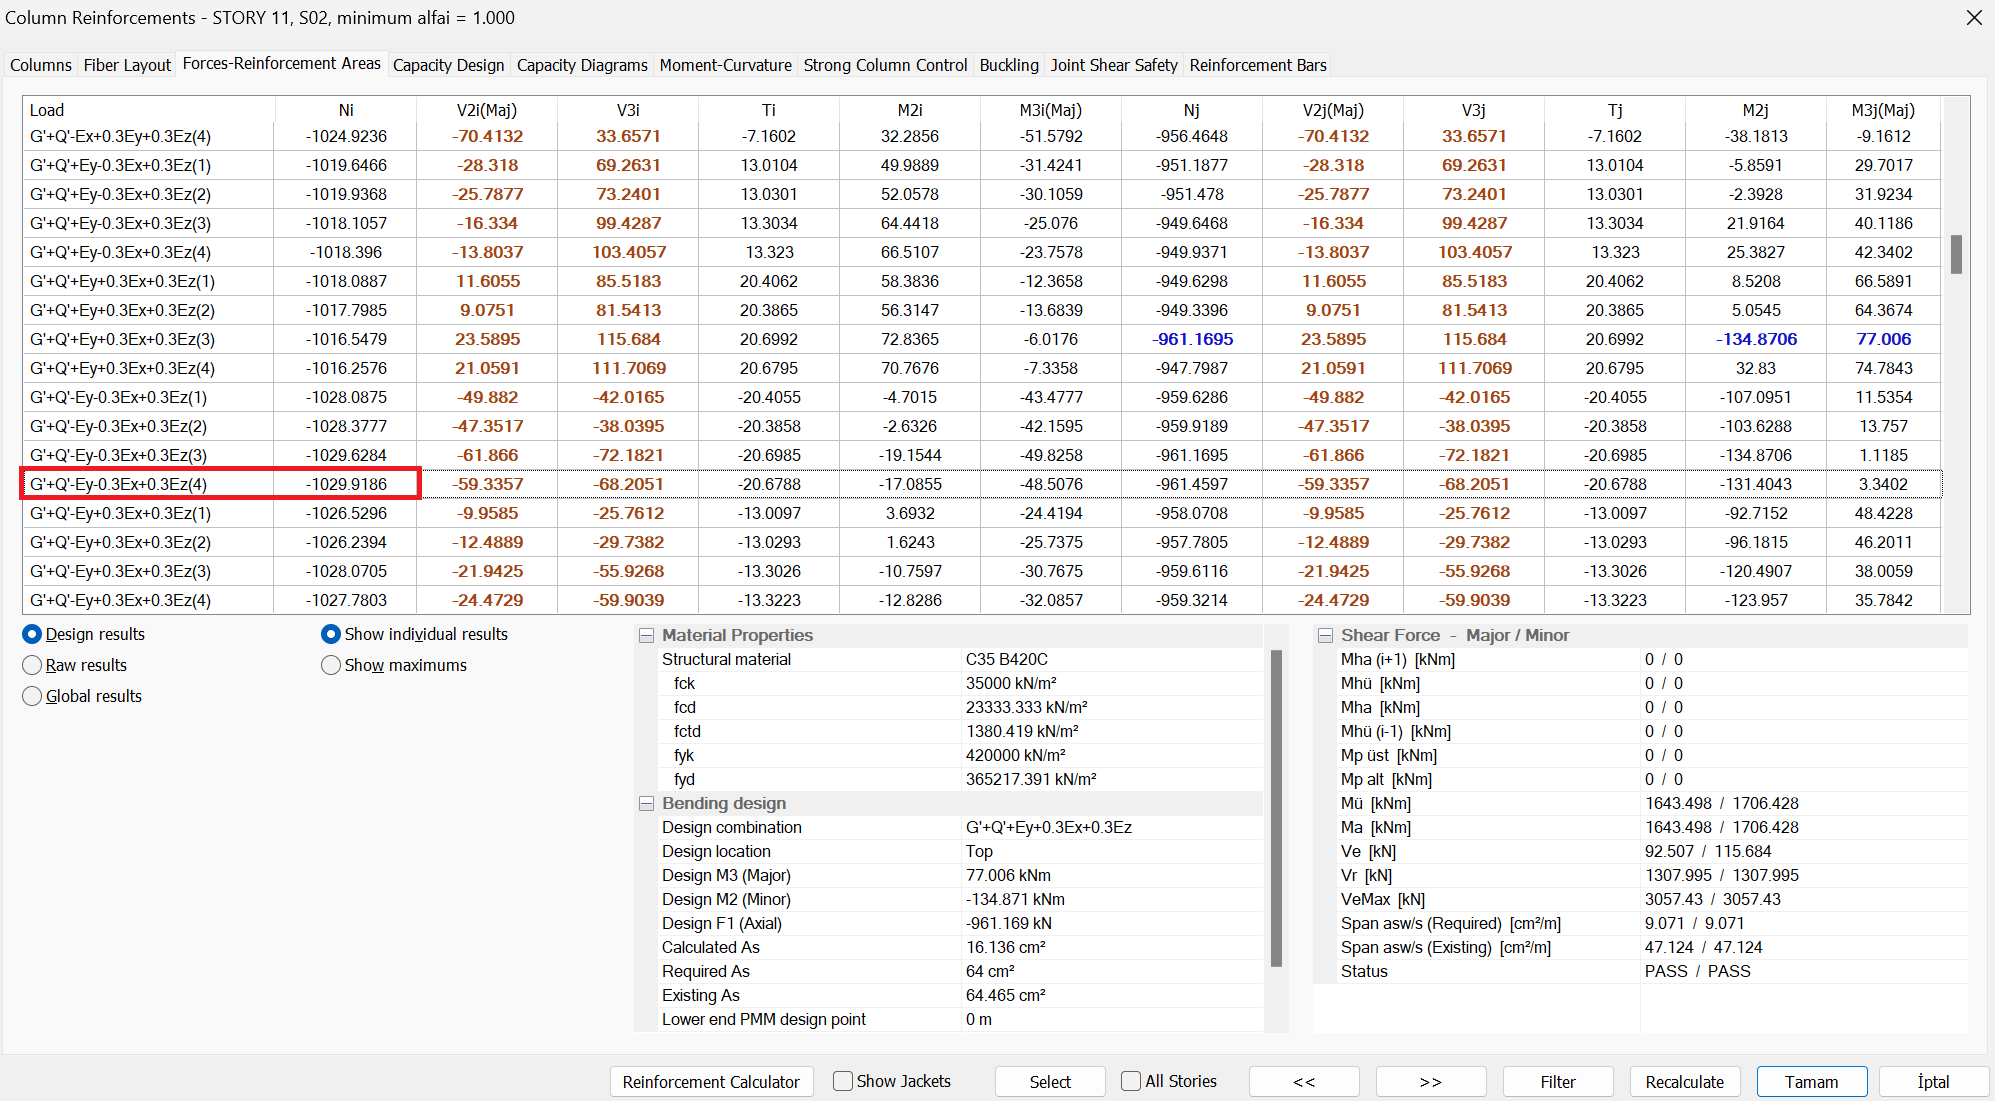Close the Column Reinforcements dialog
The height and width of the screenshot is (1101, 1995).
click(x=1973, y=18)
